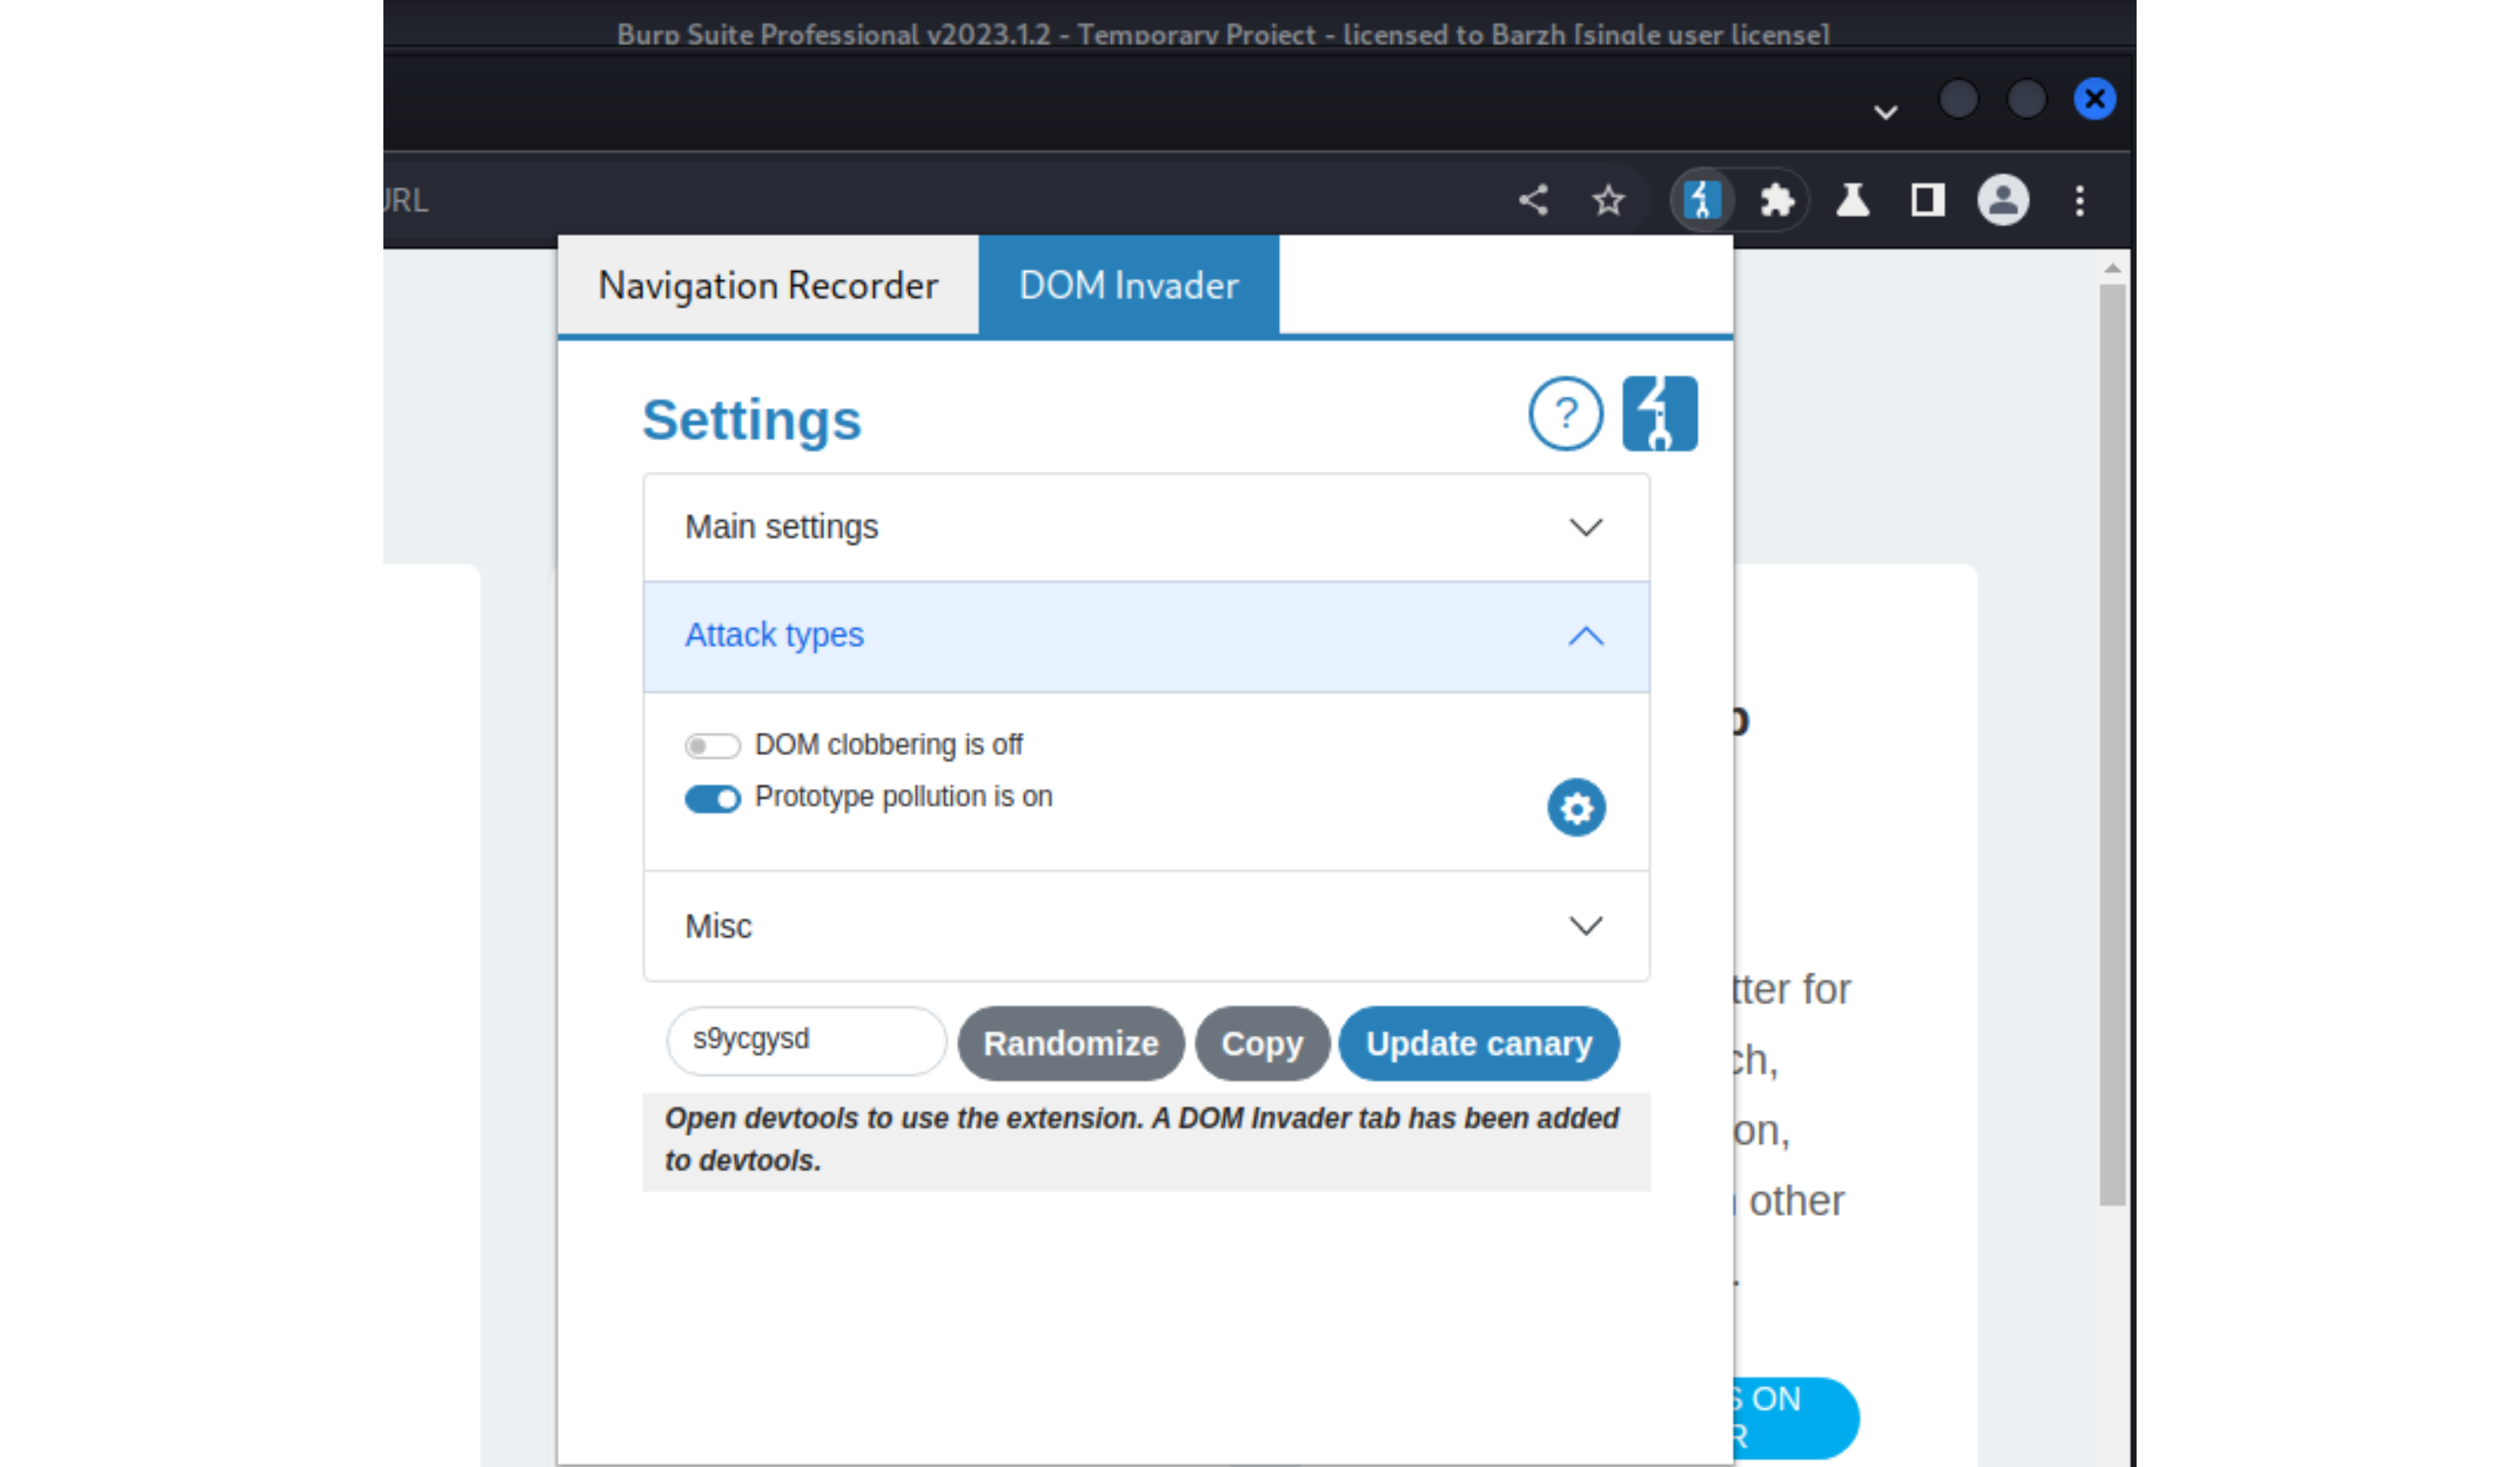Image resolution: width=2520 pixels, height=1467 pixels.
Task: Open the Chrome Labs flask icon
Action: coord(1852,200)
